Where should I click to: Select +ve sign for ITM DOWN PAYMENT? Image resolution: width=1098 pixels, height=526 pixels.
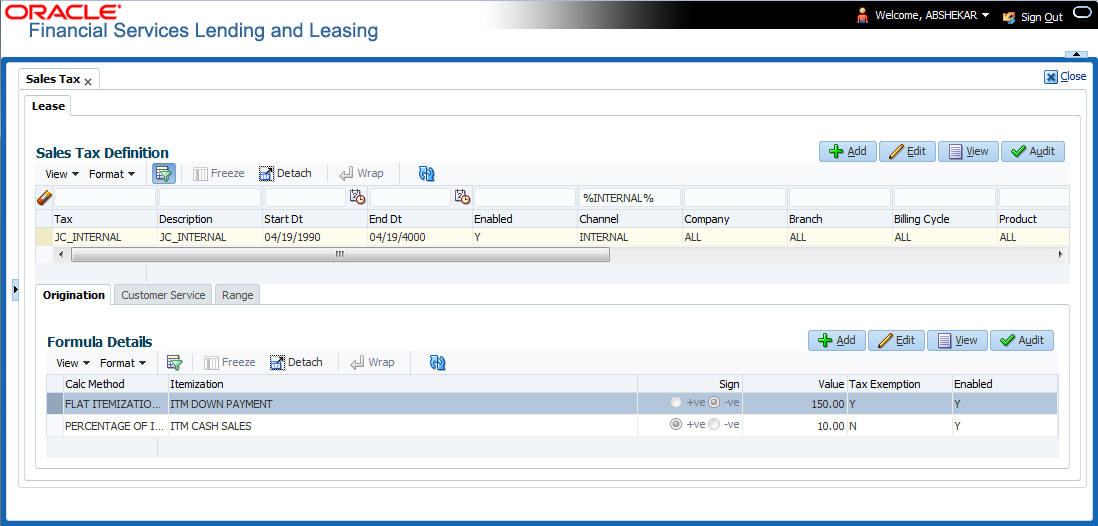[675, 403]
